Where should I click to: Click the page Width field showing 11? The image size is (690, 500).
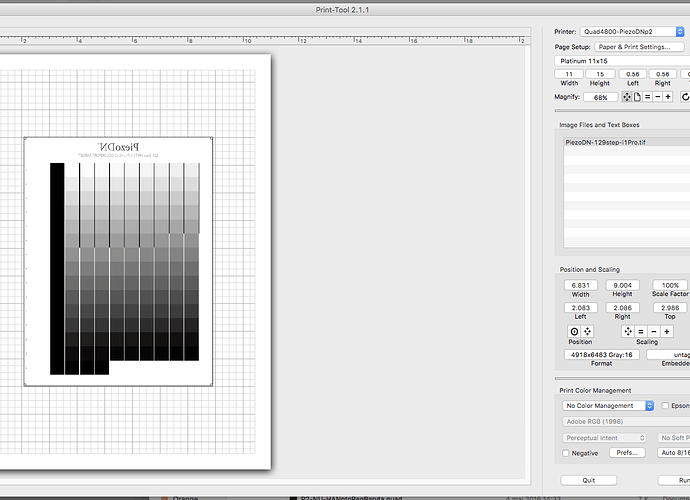click(569, 74)
